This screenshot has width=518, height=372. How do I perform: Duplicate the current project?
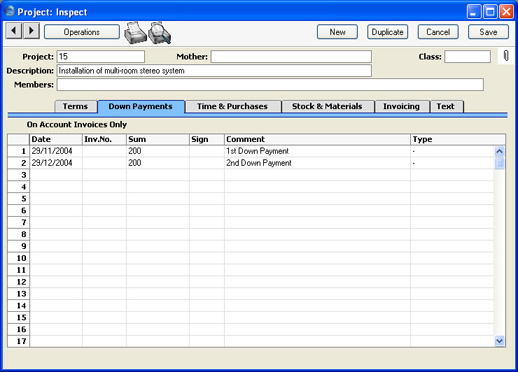(x=388, y=32)
